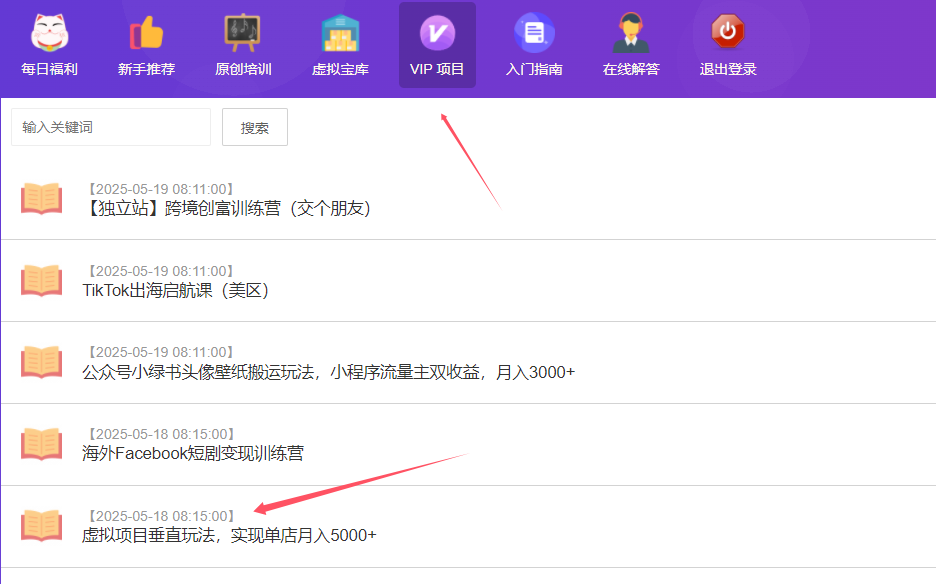Viewport: 936px width, 584px height.
Task: Select the purple V VIP icon
Action: 438,33
